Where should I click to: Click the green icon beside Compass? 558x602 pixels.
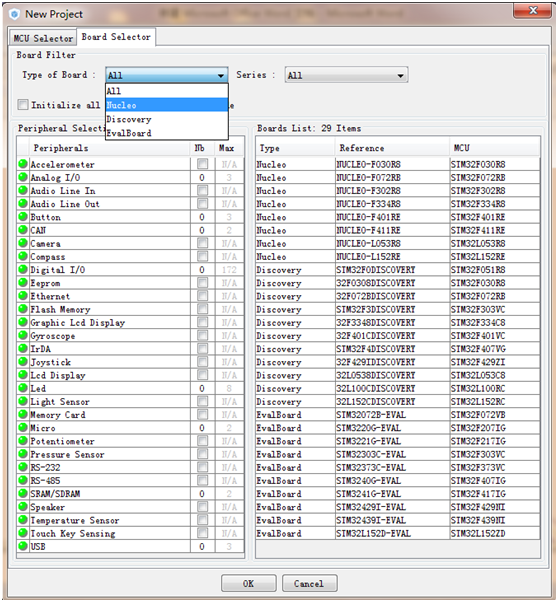(x=23, y=256)
